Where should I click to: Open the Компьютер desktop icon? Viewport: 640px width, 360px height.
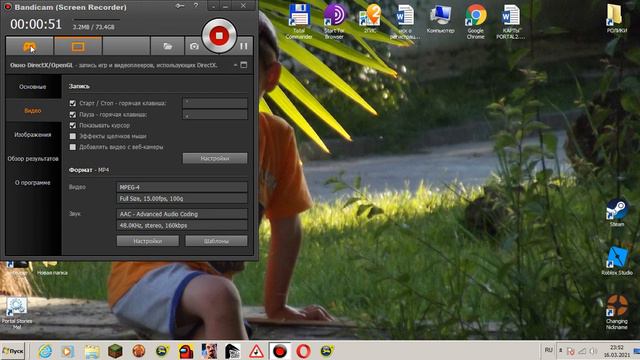(x=440, y=19)
